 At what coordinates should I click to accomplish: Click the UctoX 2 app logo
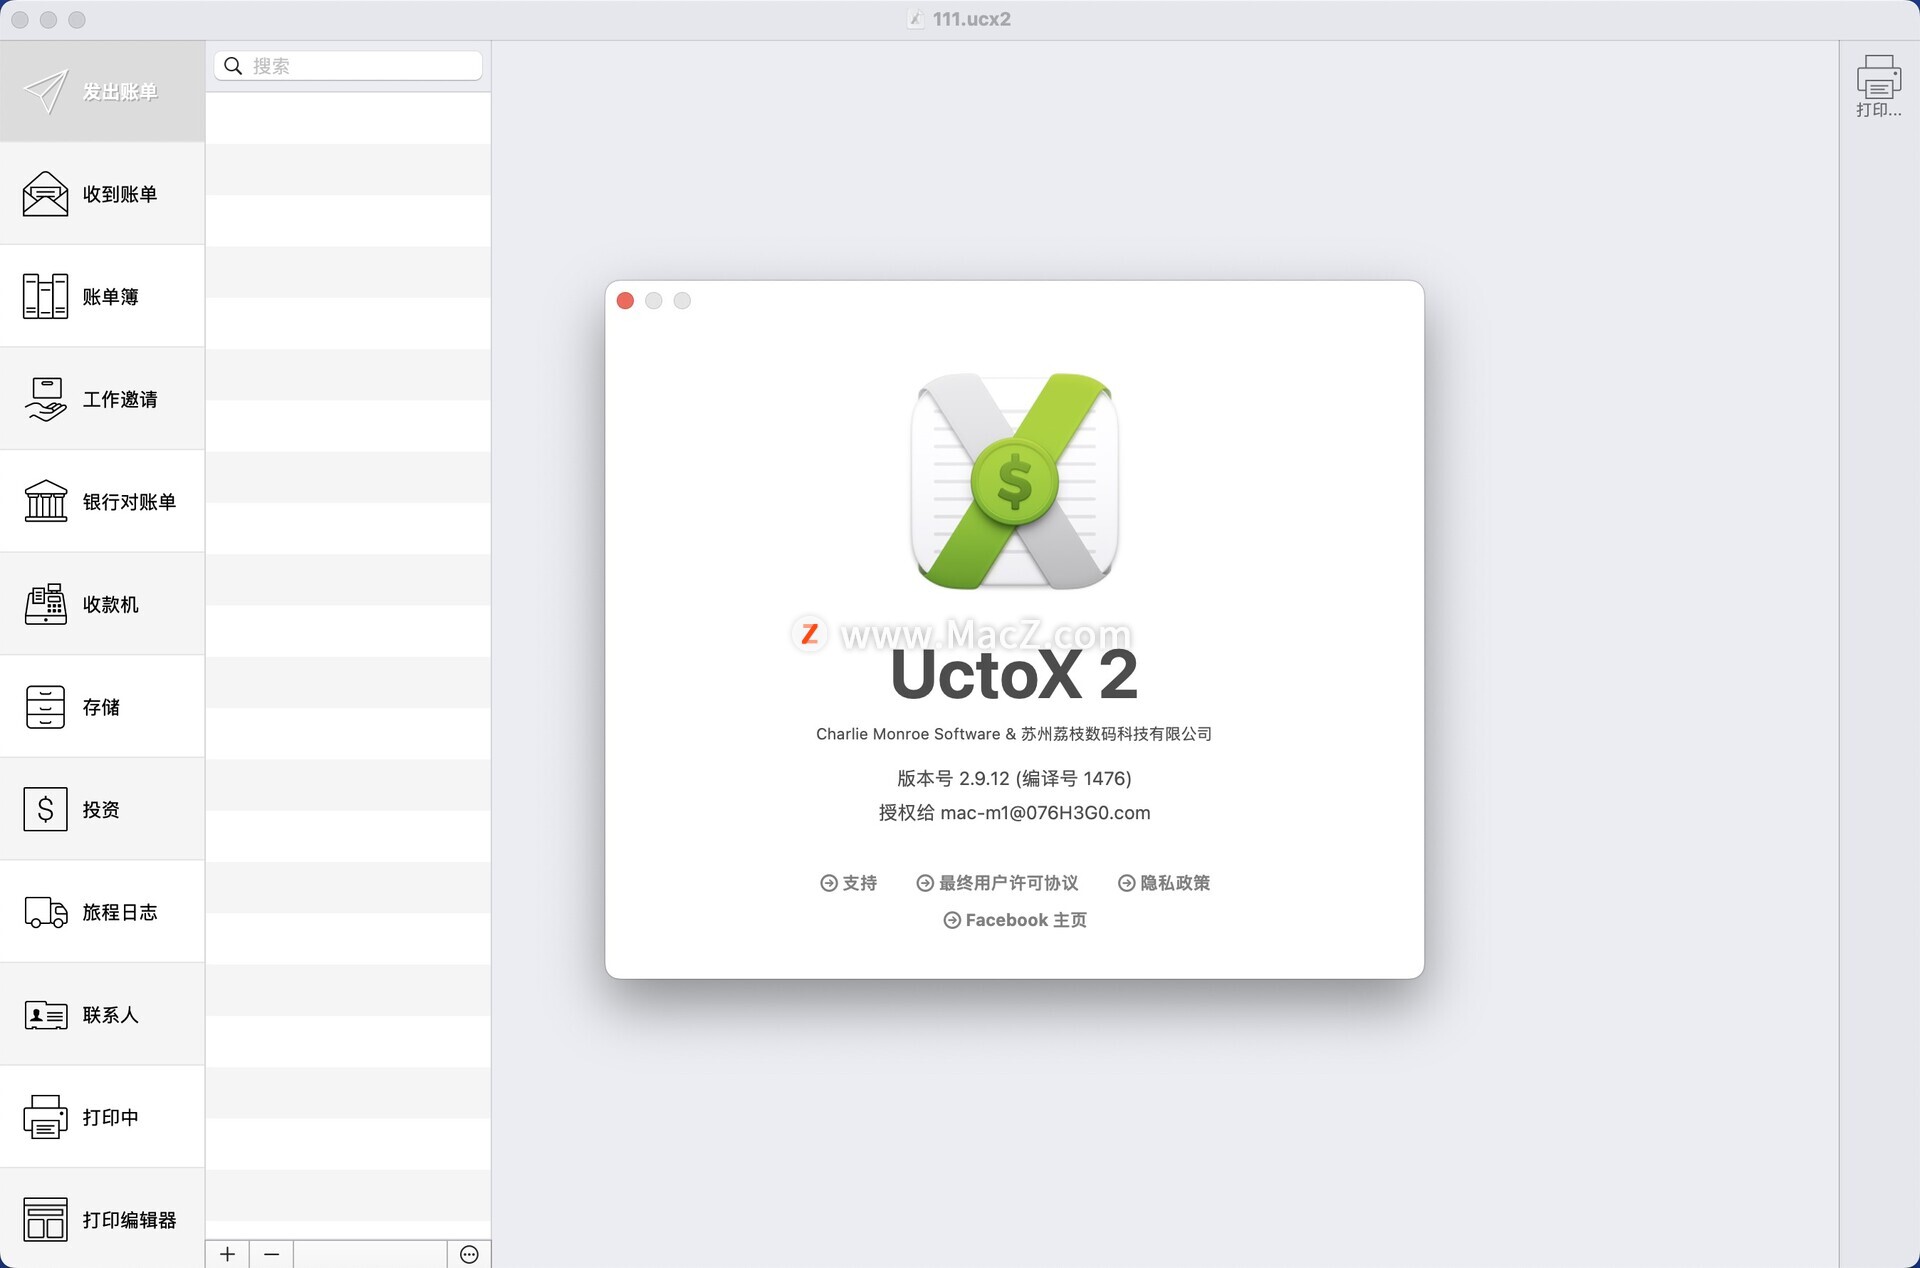pos(1014,481)
